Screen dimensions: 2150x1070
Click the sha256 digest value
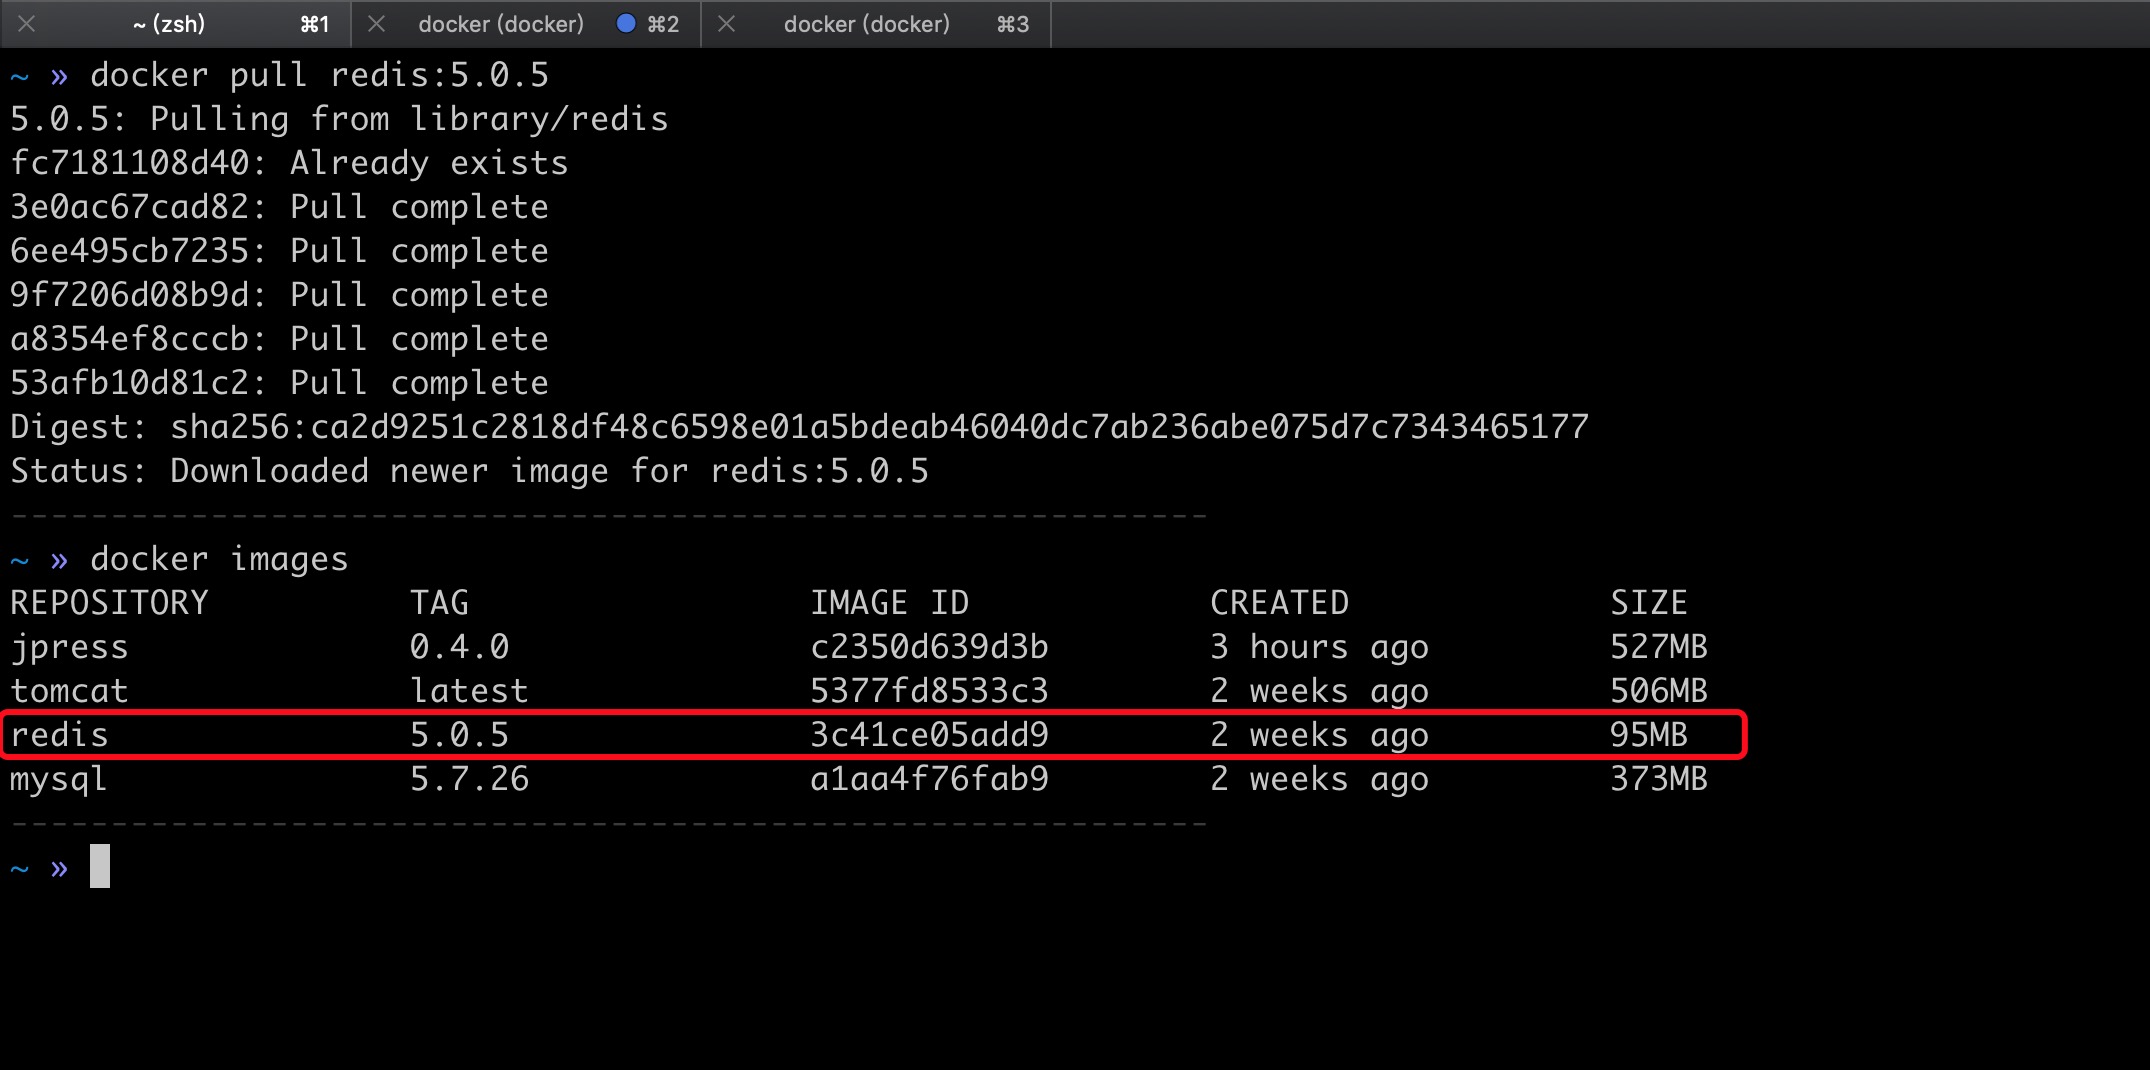(x=879, y=427)
